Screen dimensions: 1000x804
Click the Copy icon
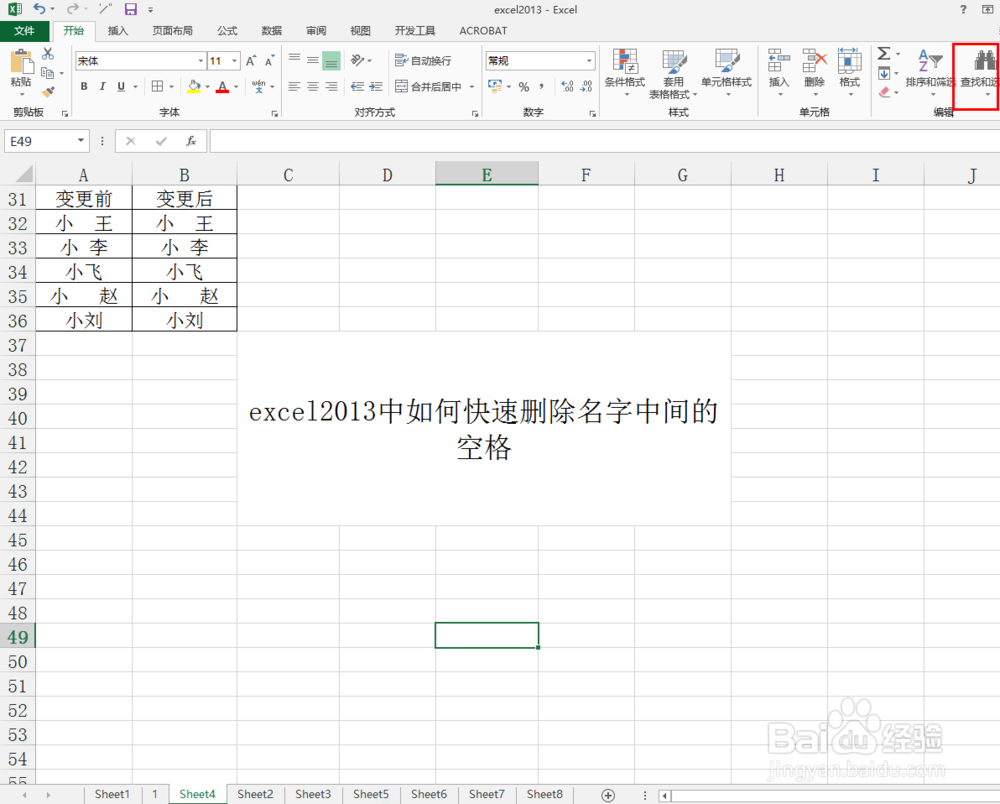(x=48, y=73)
